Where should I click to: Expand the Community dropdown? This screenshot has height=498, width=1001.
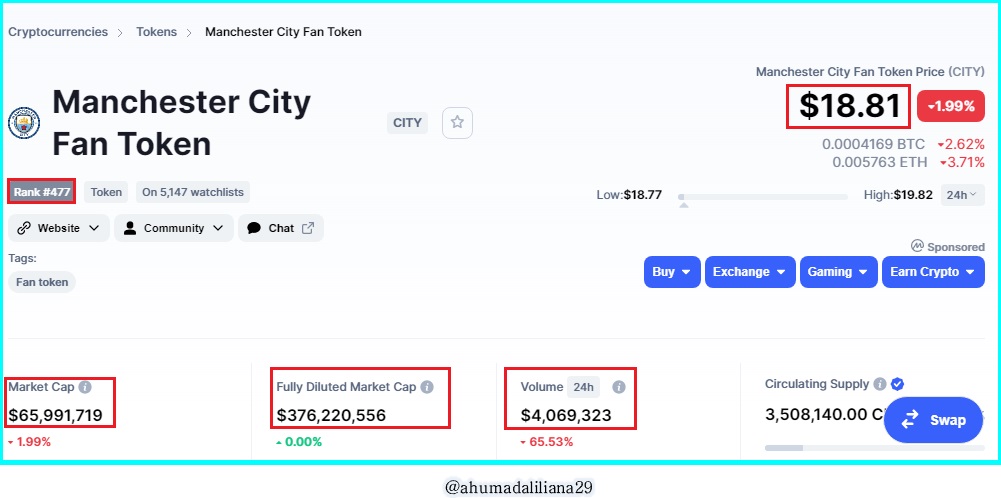174,228
